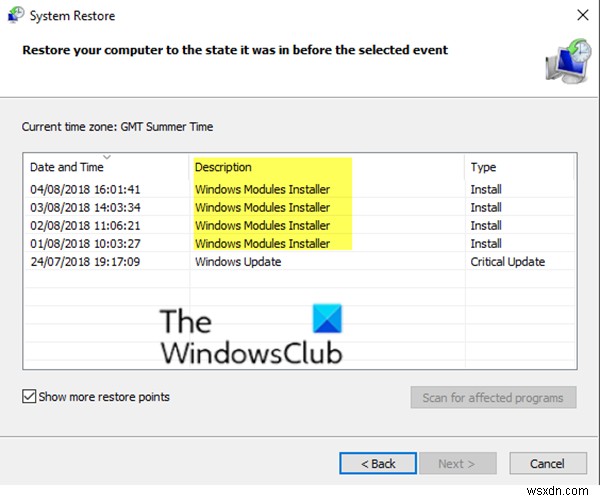The image size is (600, 501).
Task: Sort by Date and Time column header
Action: click(106, 167)
